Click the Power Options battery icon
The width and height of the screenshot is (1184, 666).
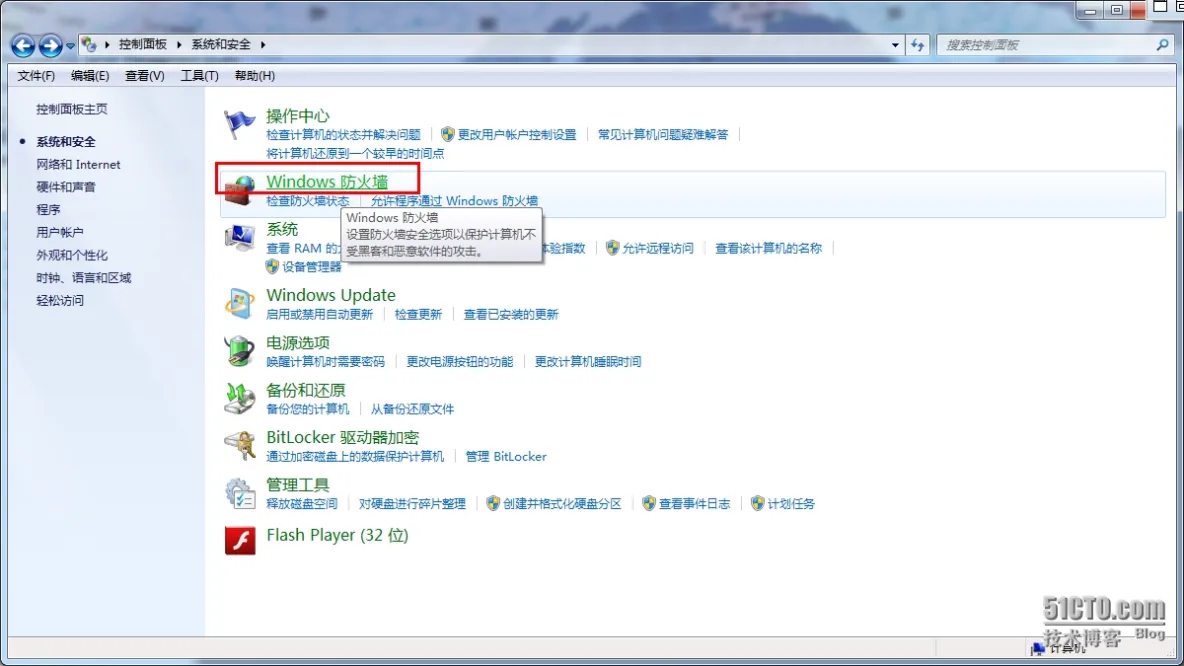239,351
